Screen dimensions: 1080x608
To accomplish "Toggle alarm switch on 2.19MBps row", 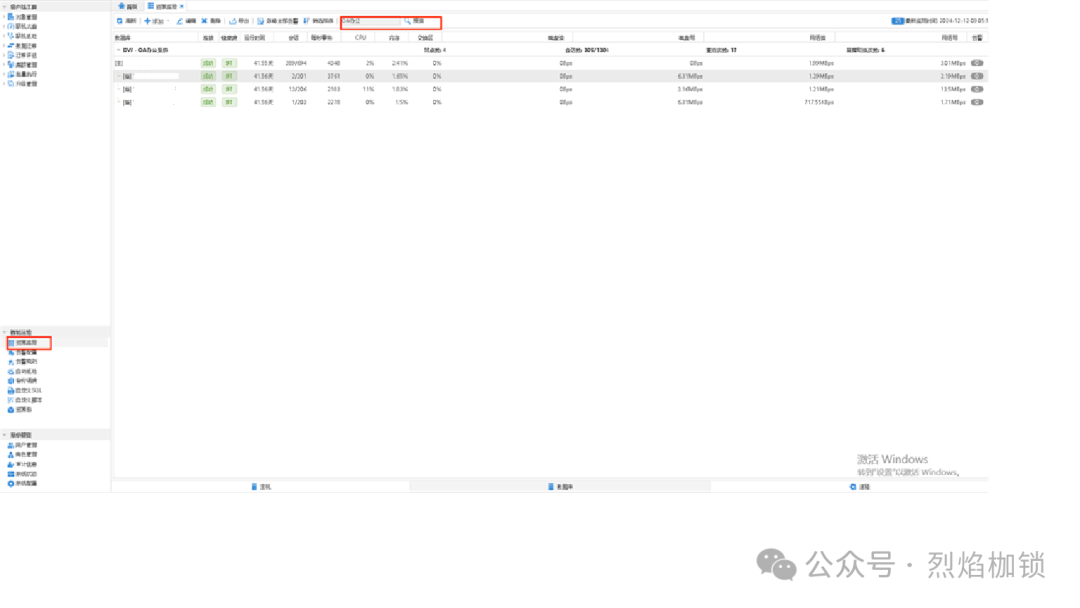I will 977,76.
